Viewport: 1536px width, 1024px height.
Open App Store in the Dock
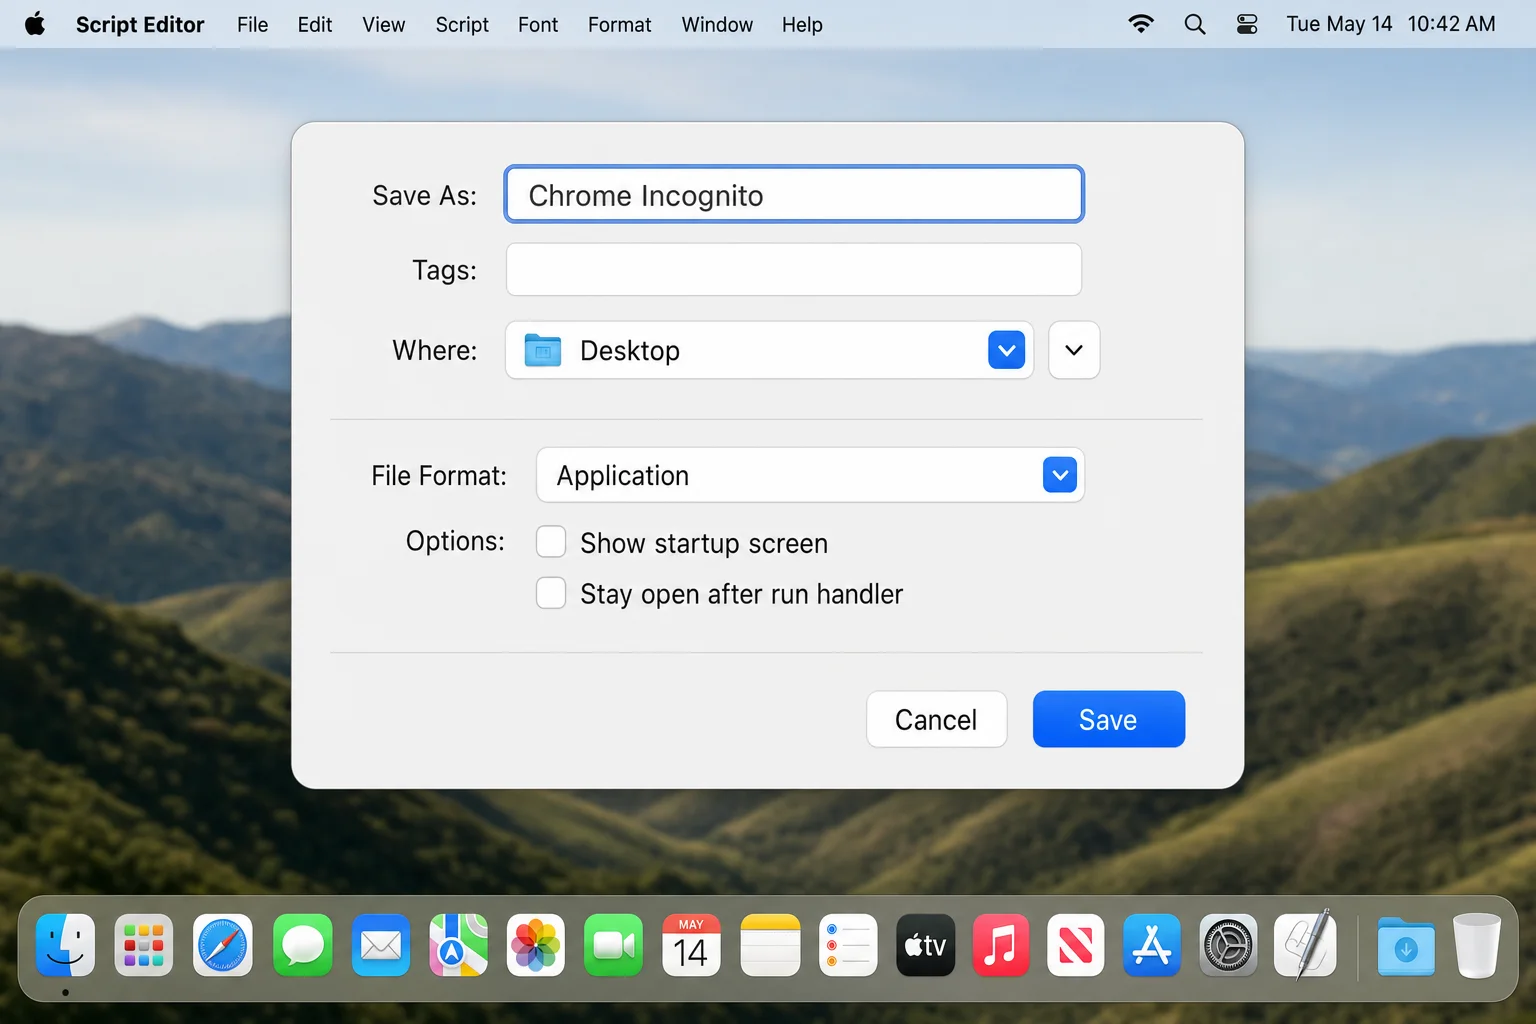click(1152, 945)
